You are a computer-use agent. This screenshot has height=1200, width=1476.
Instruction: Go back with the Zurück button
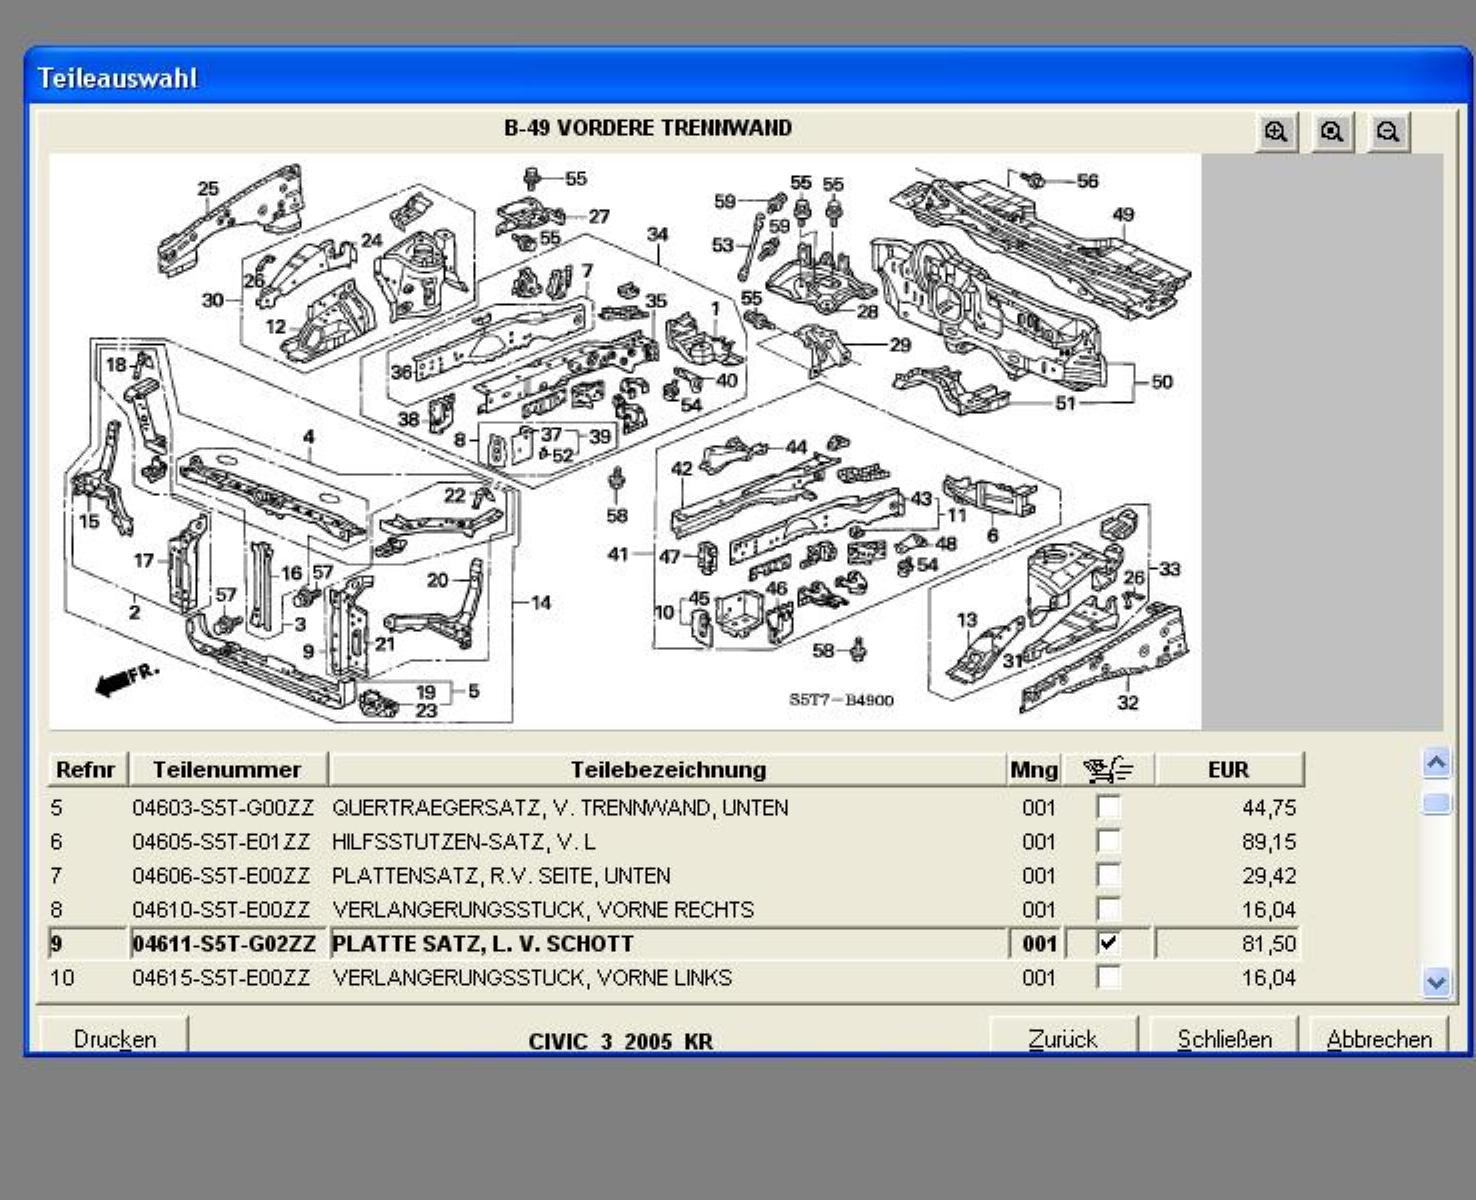click(1063, 1038)
